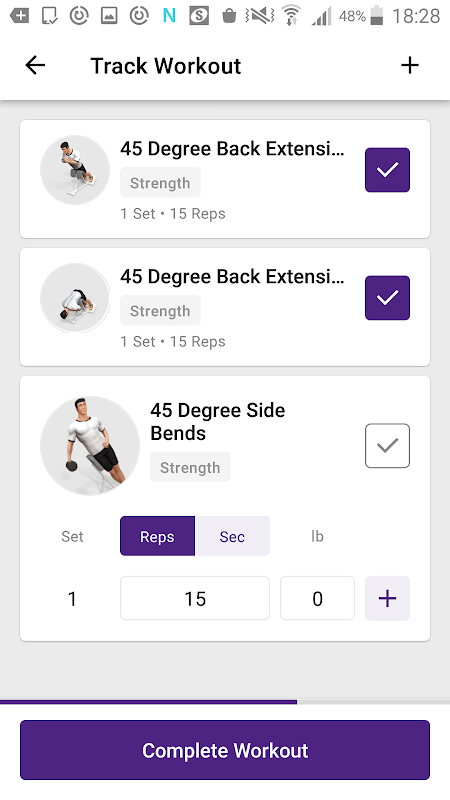The height and width of the screenshot is (800, 450).
Task: Tap the Complete Workout button
Action: (225, 750)
